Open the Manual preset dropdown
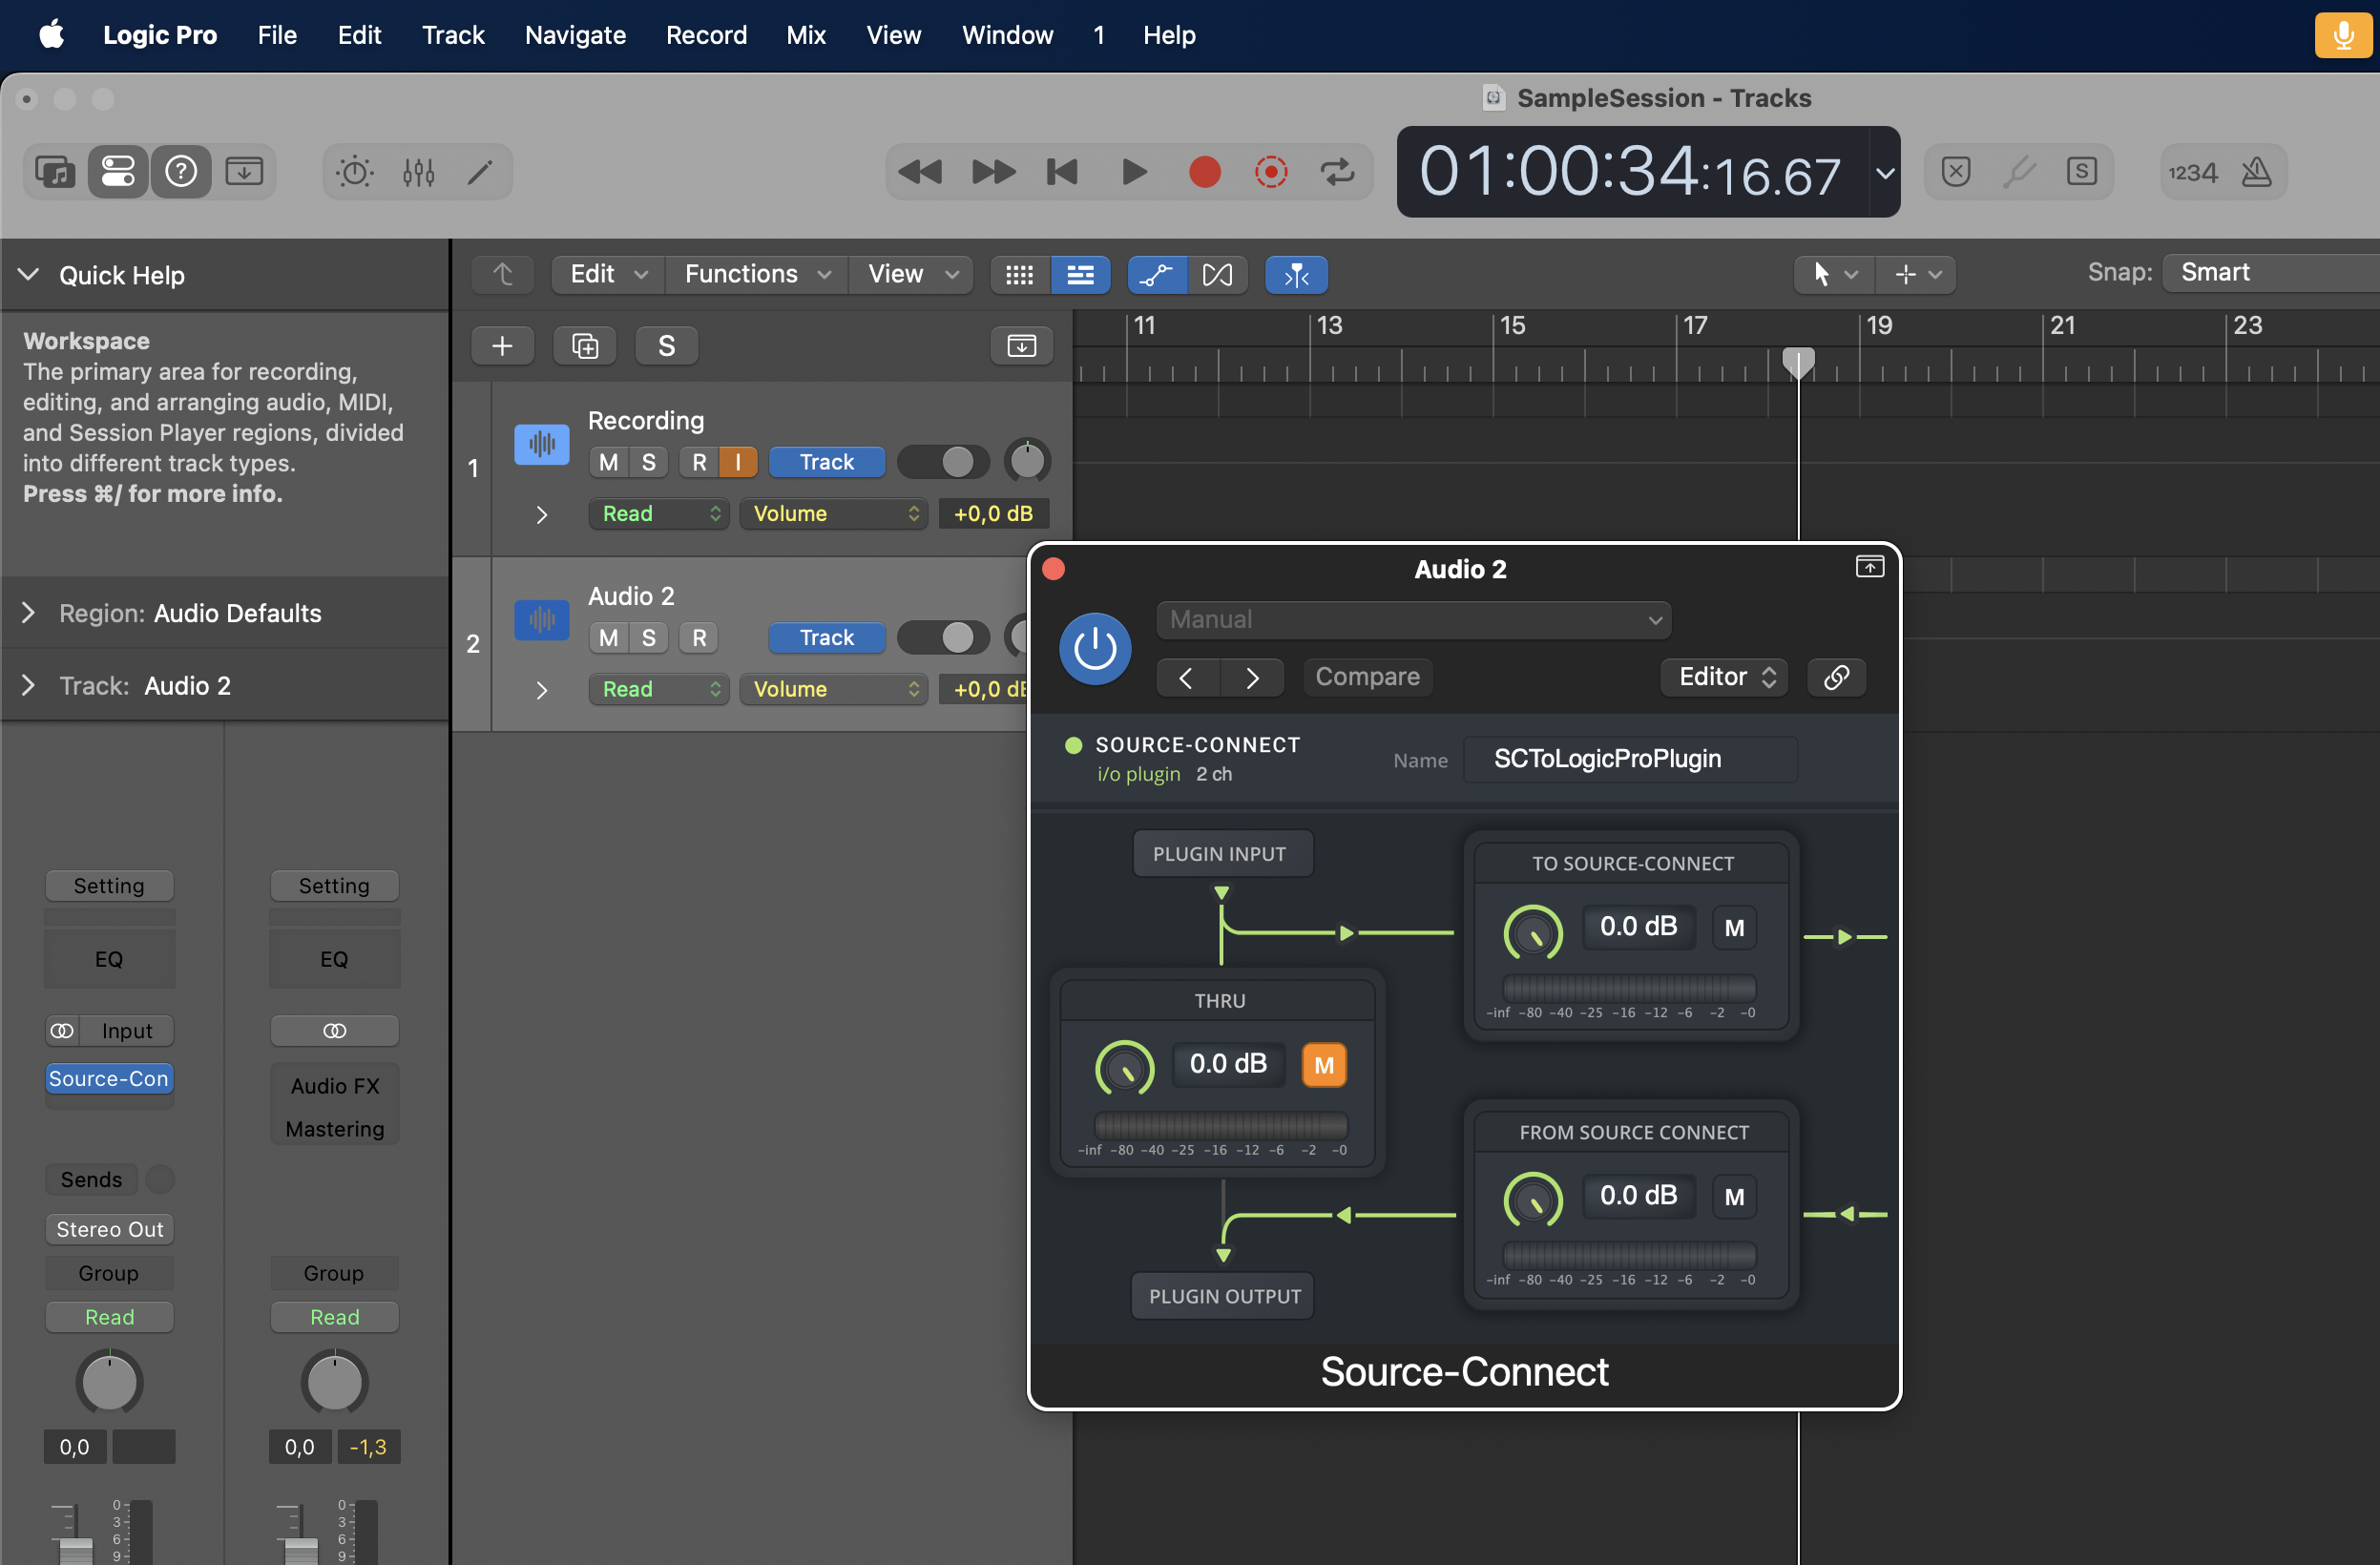 pos(1413,620)
